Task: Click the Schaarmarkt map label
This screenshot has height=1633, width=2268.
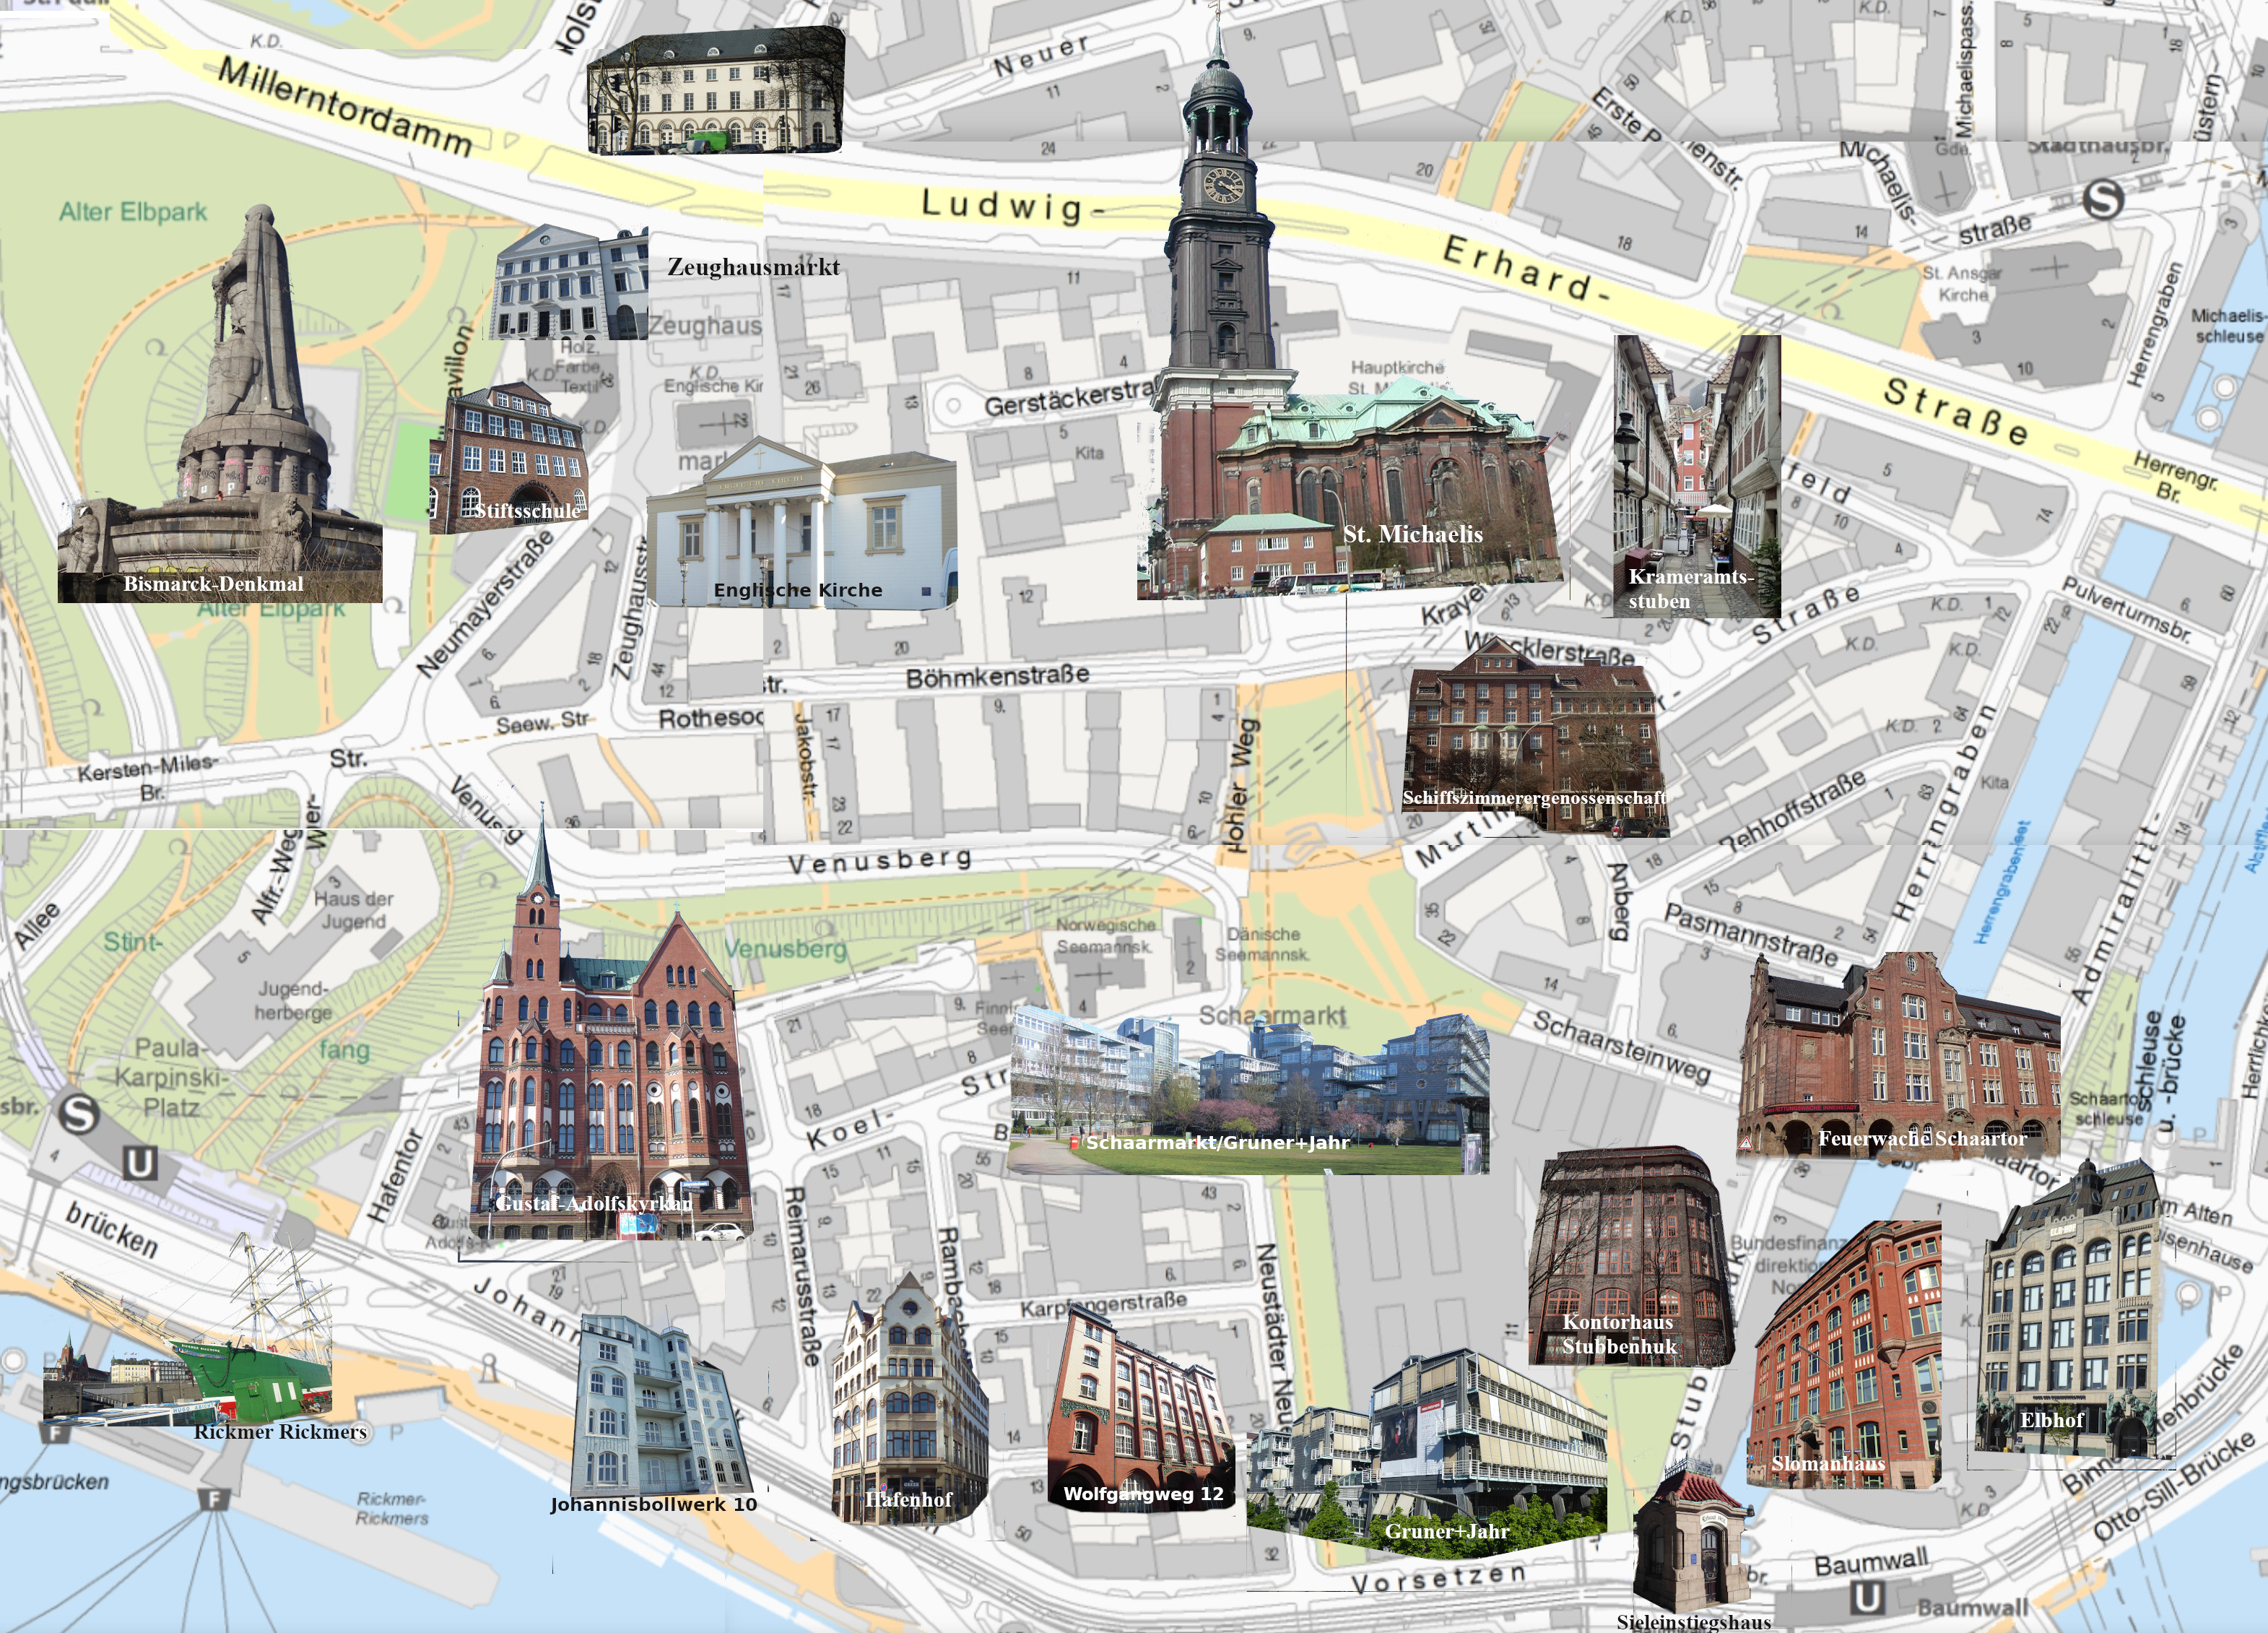Action: [x=1272, y=1015]
